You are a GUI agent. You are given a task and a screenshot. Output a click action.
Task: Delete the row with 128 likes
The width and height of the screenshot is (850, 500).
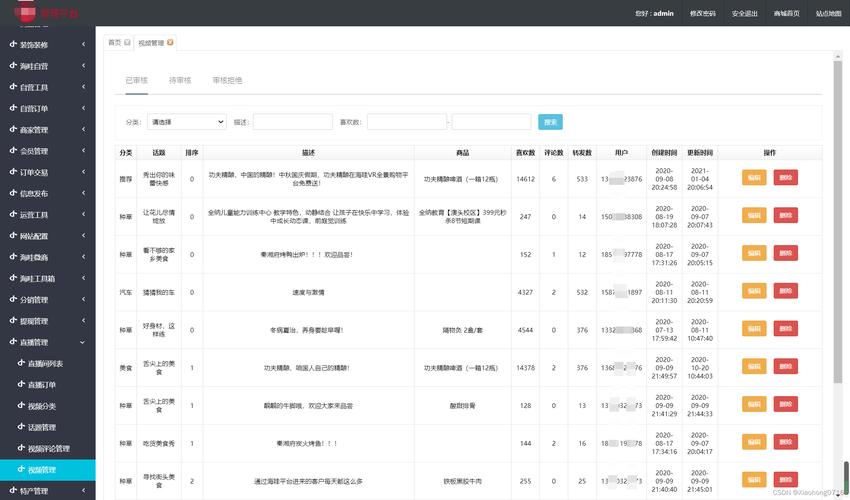[x=785, y=404]
